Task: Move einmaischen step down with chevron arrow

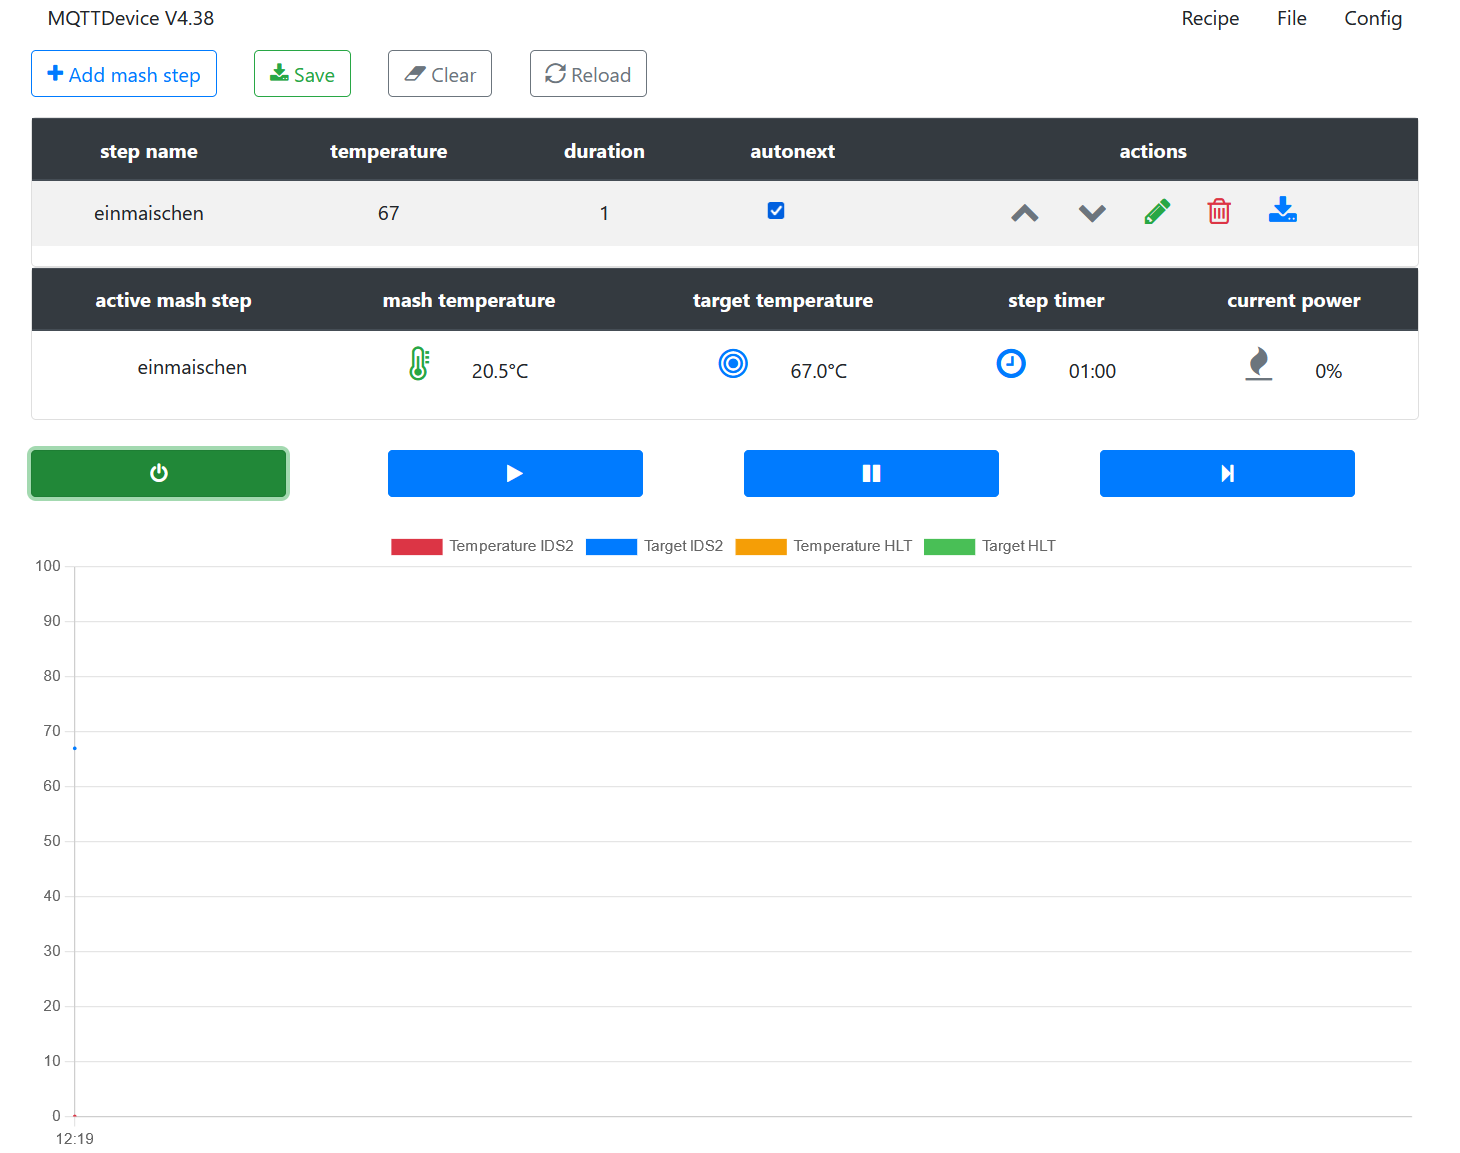Action: point(1092,213)
